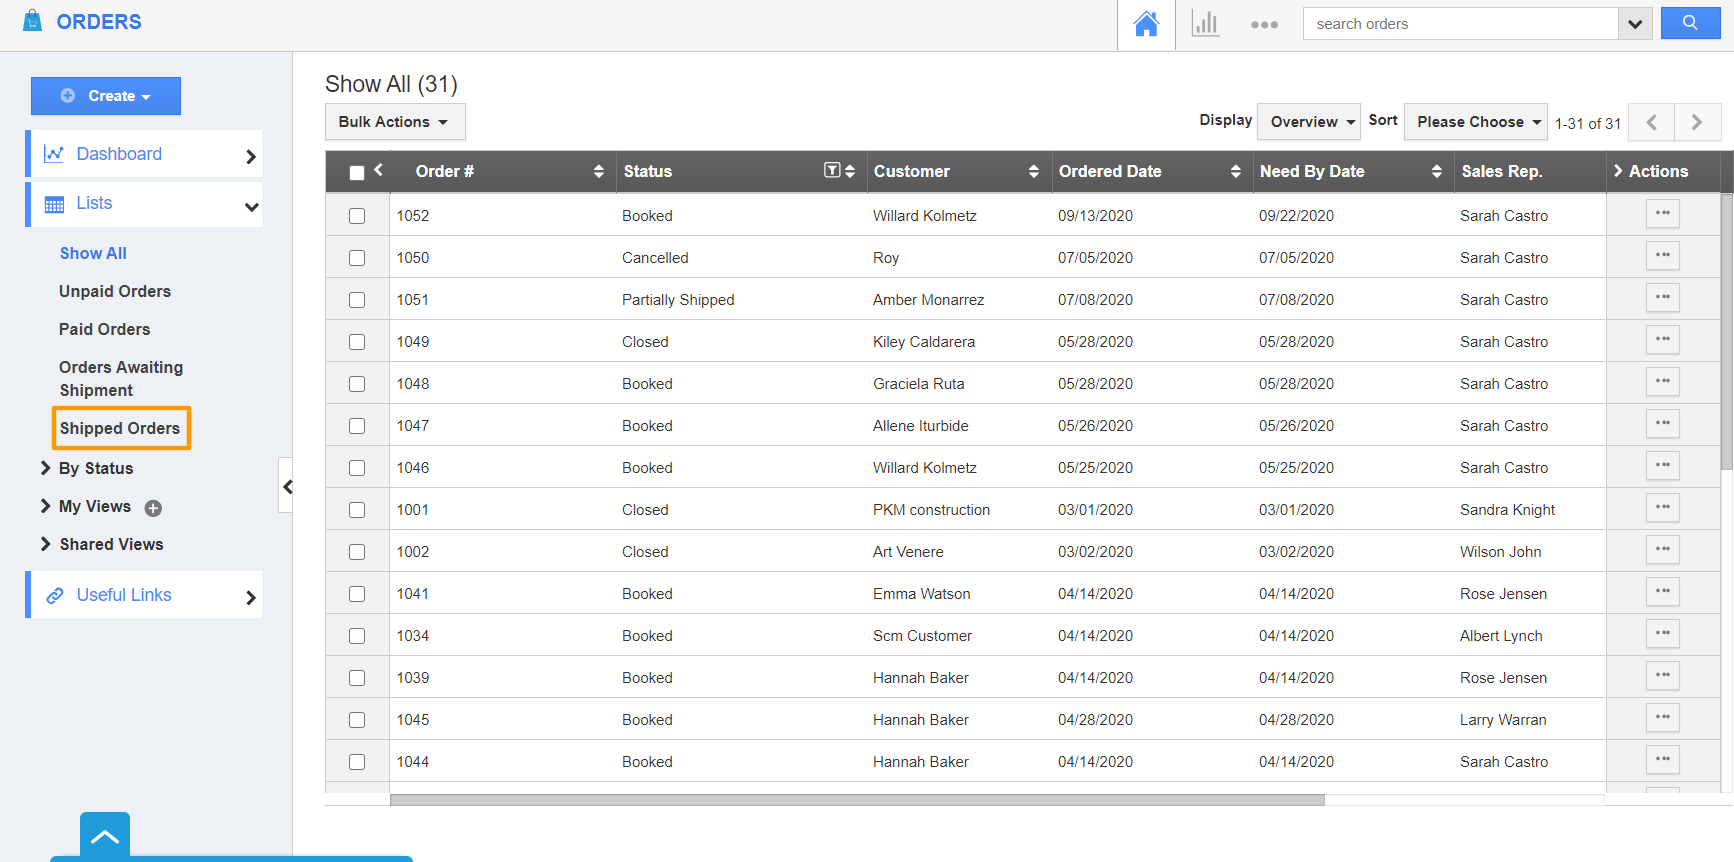This screenshot has height=862, width=1734.
Task: Open the Shipped Orders list
Action: [120, 428]
